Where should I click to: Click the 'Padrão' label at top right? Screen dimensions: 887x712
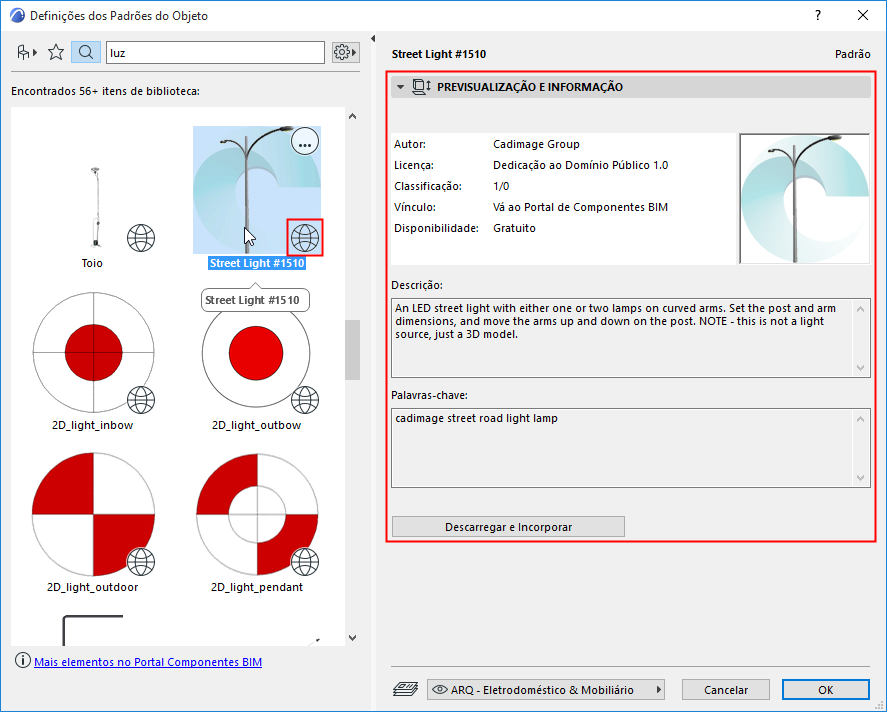coord(852,54)
